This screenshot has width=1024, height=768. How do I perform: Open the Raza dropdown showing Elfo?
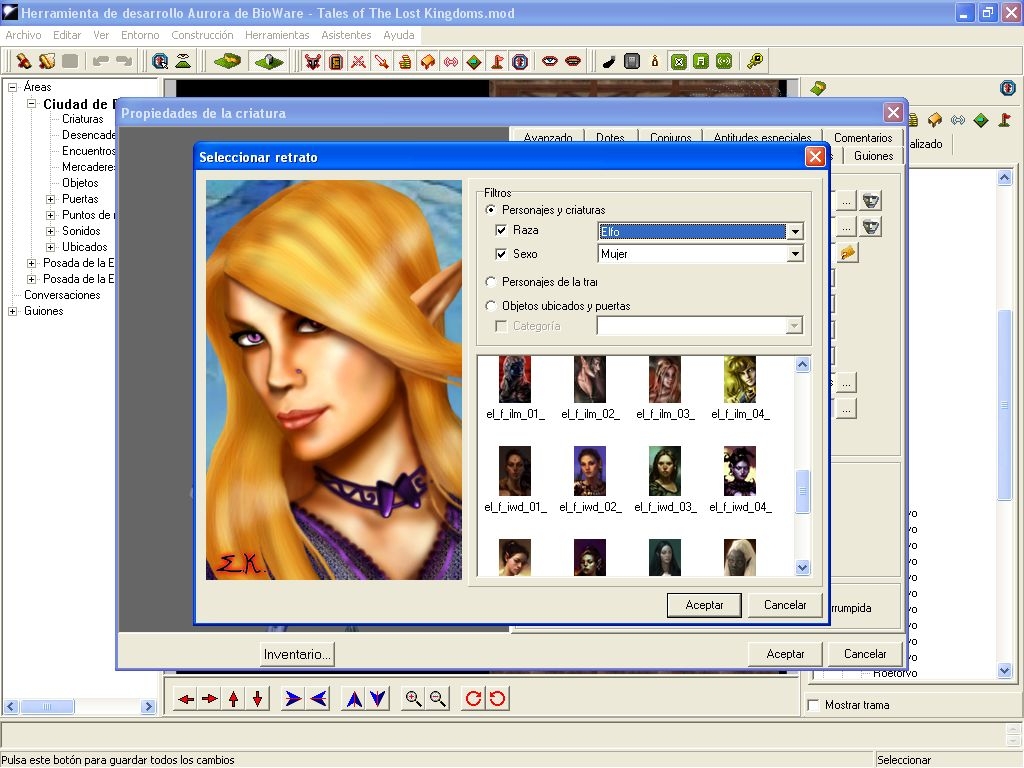(x=795, y=232)
